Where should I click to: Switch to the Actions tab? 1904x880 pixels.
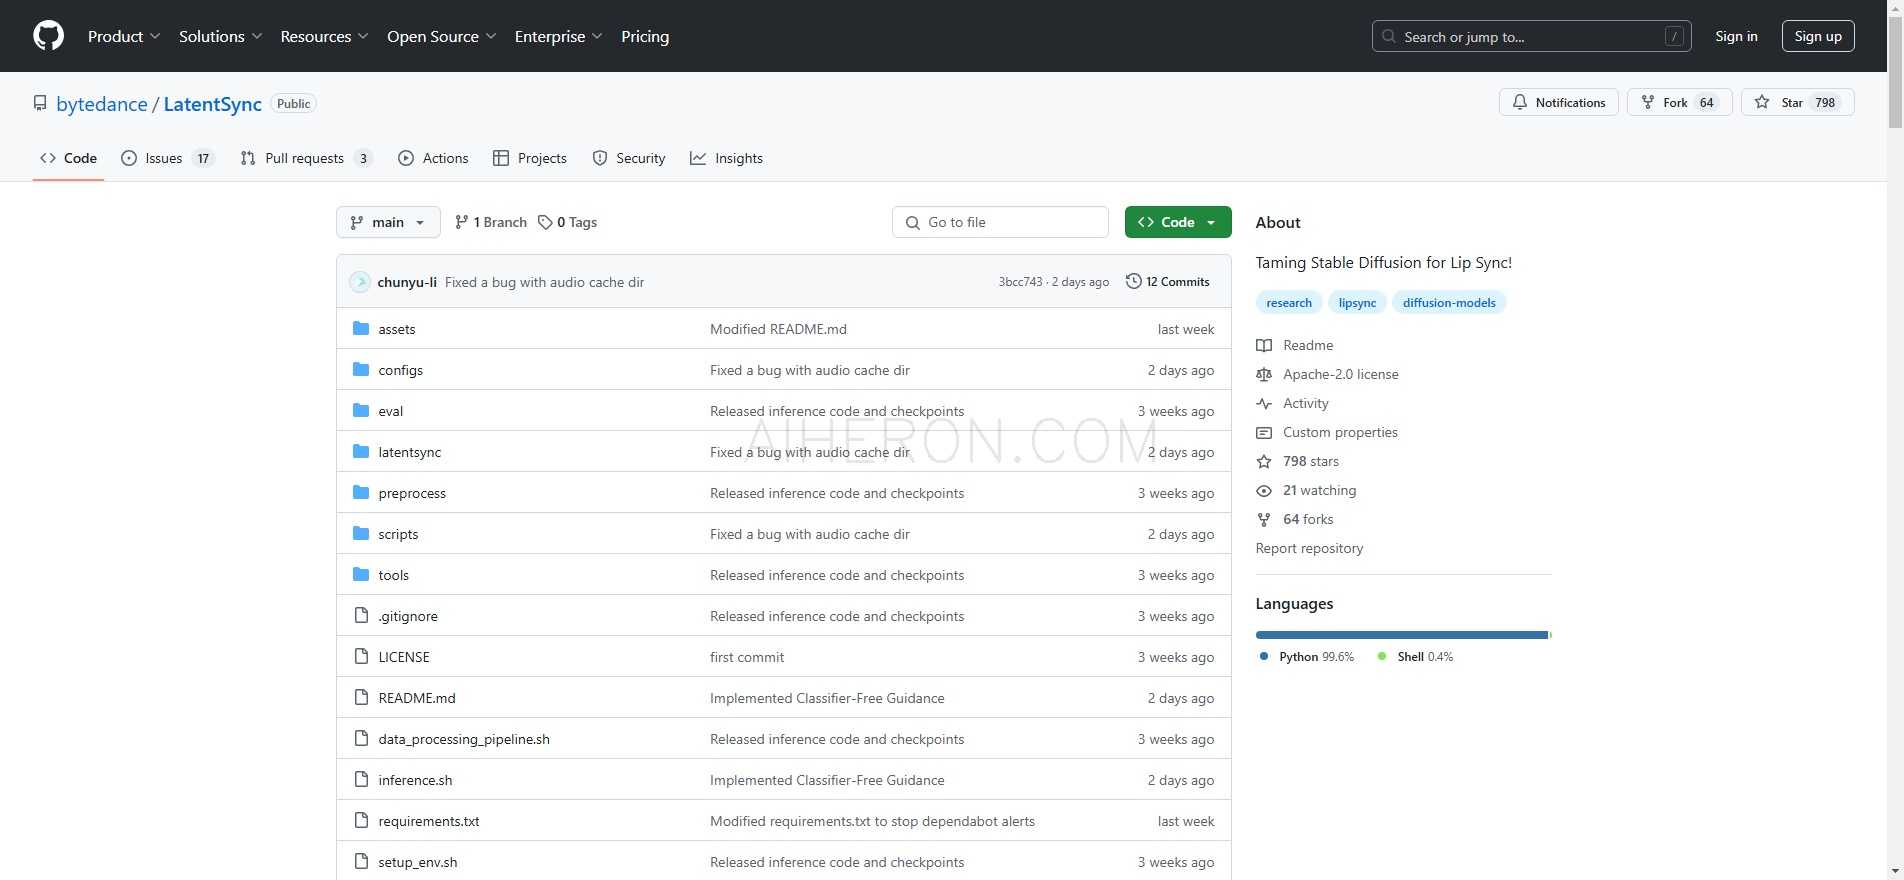pos(433,158)
